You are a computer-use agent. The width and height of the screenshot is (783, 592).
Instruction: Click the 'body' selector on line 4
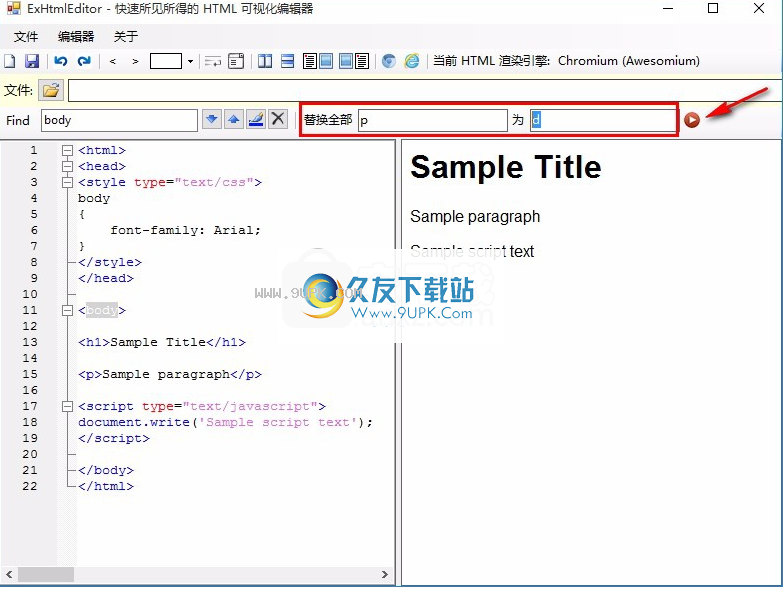(x=94, y=198)
